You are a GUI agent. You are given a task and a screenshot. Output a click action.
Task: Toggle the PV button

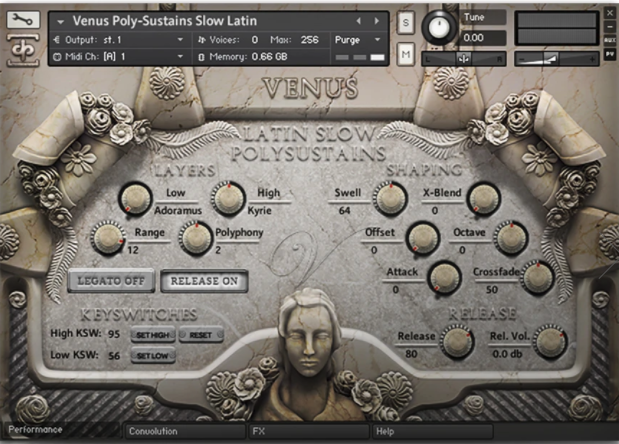pos(610,54)
